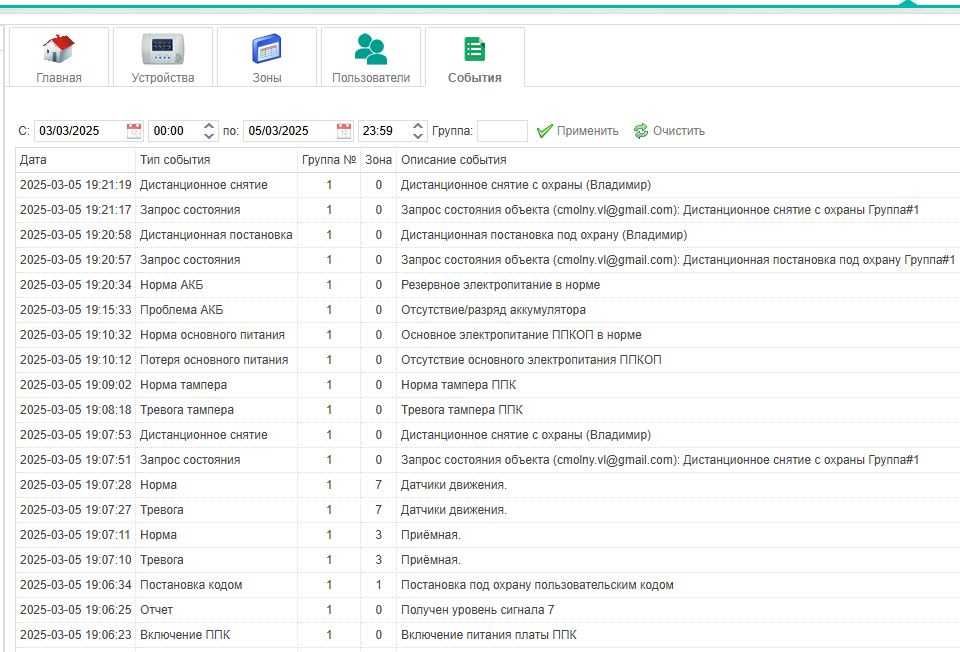This screenshot has width=960, height=652.
Task: Sort by the Тип события column header
Action: pos(216,160)
